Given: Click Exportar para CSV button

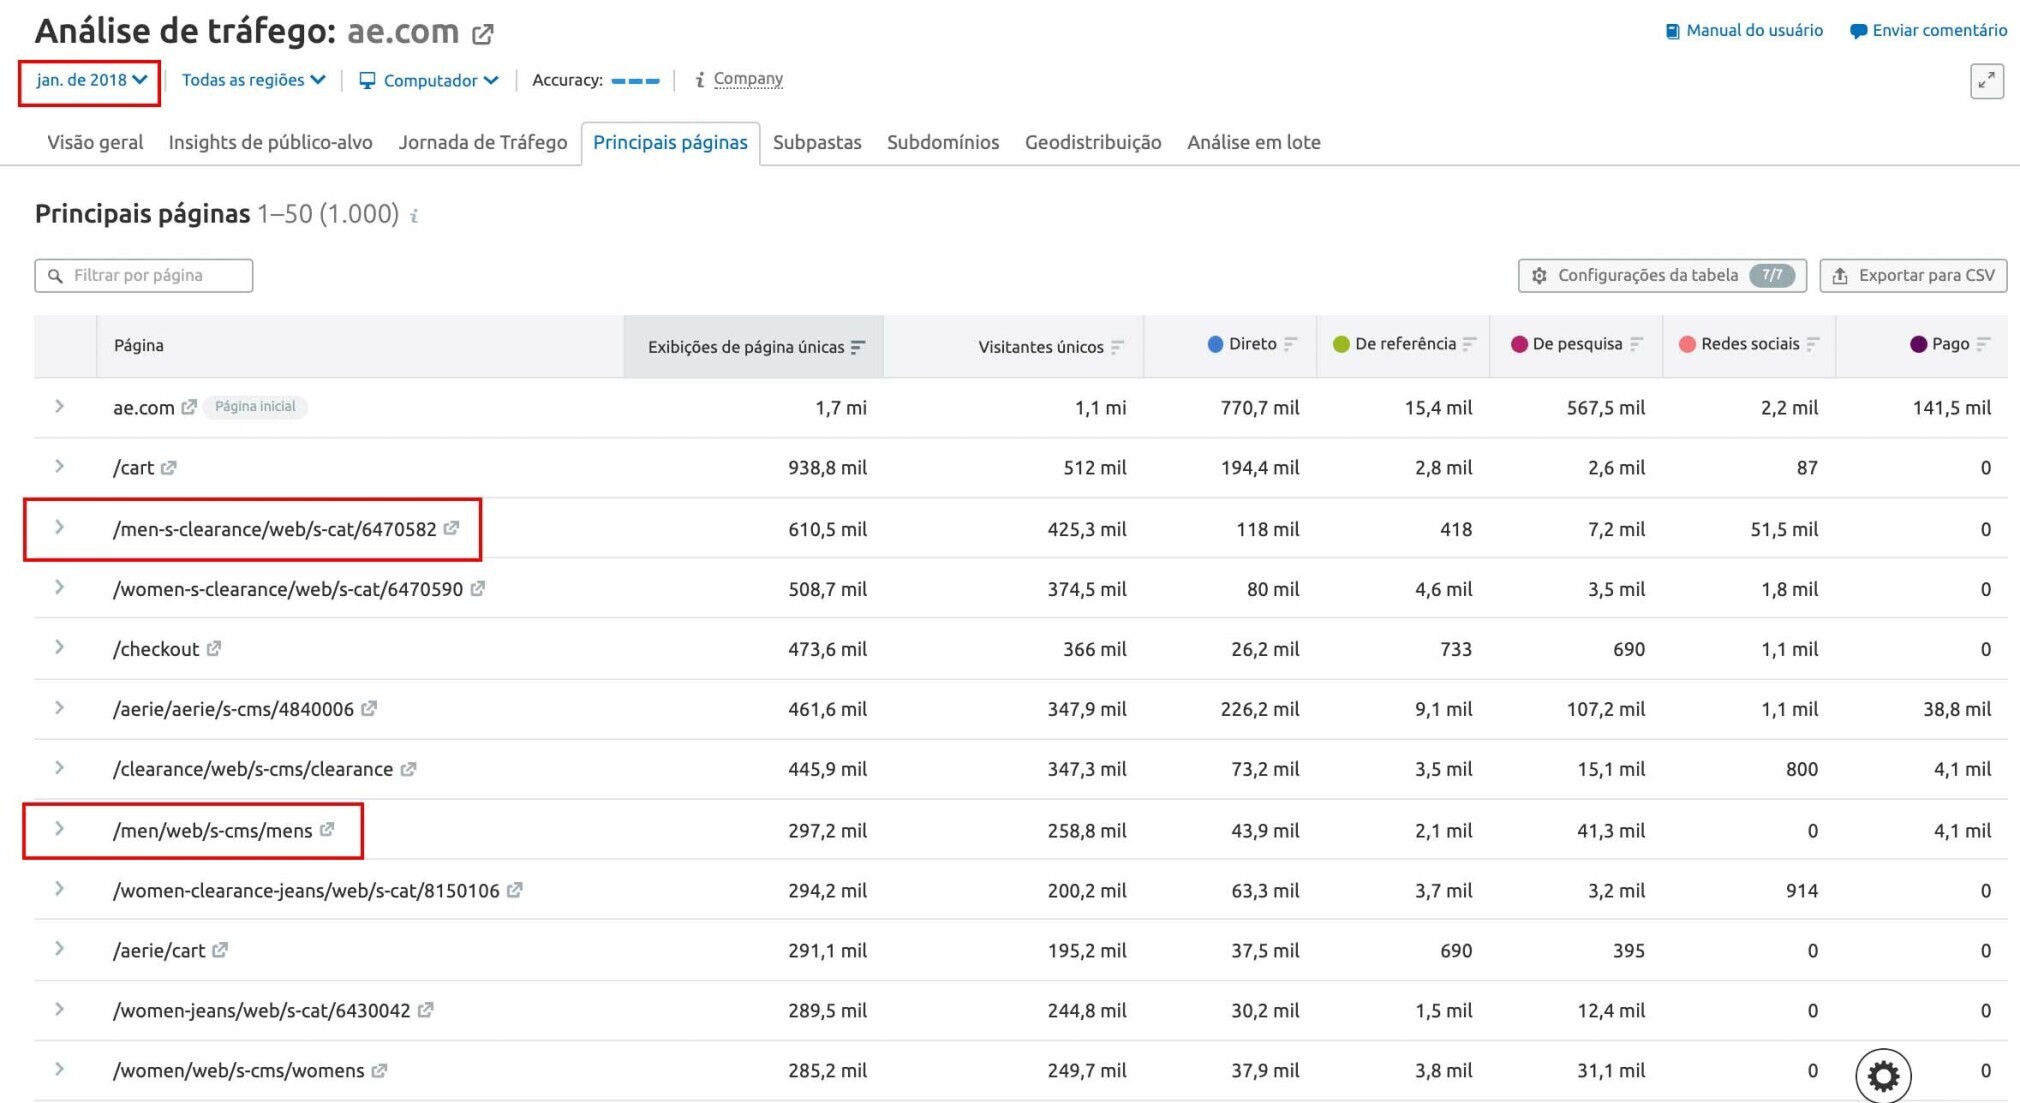Looking at the screenshot, I should (1912, 275).
